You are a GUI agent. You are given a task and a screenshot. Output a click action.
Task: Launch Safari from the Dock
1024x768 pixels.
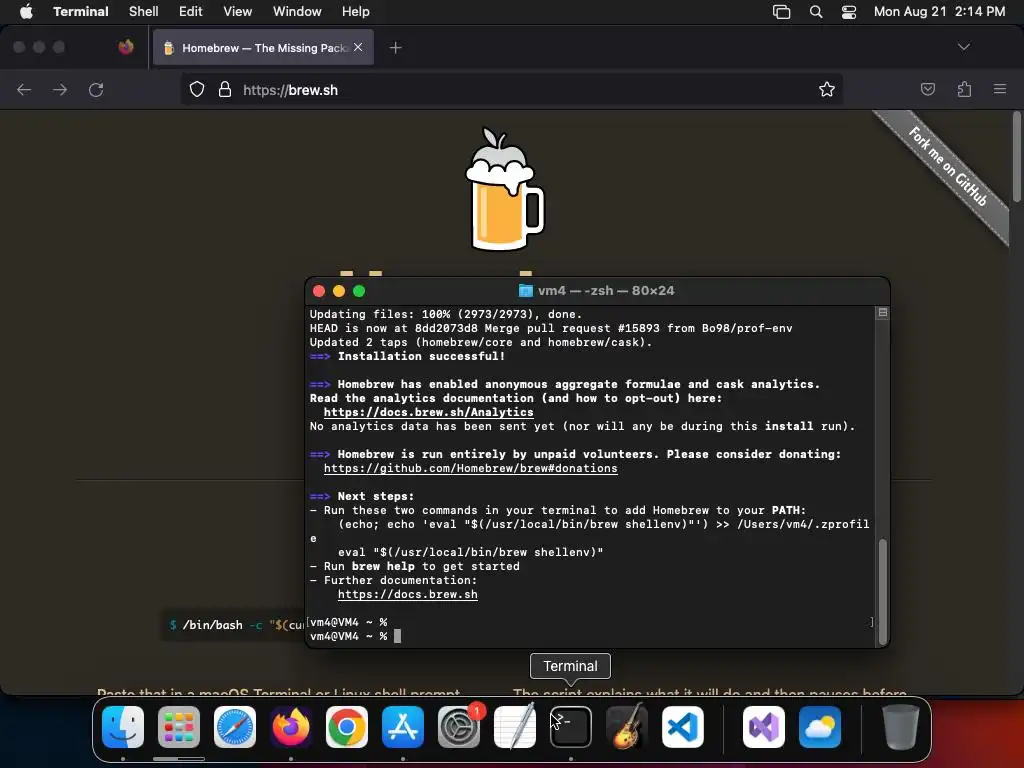pyautogui.click(x=235, y=727)
